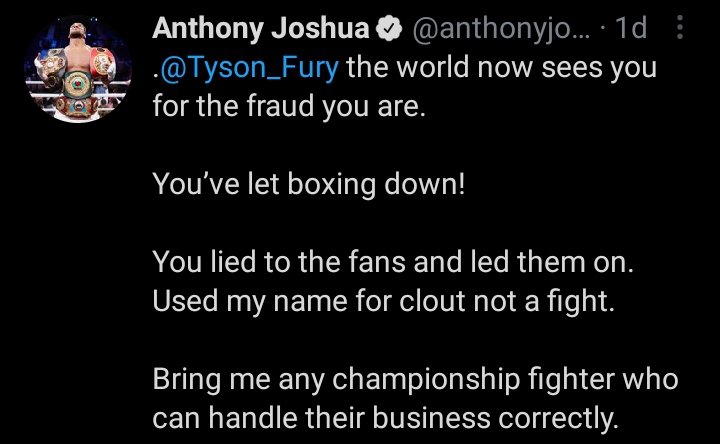Click the blue verified badge icon
720x444 pixels.
tap(389, 28)
